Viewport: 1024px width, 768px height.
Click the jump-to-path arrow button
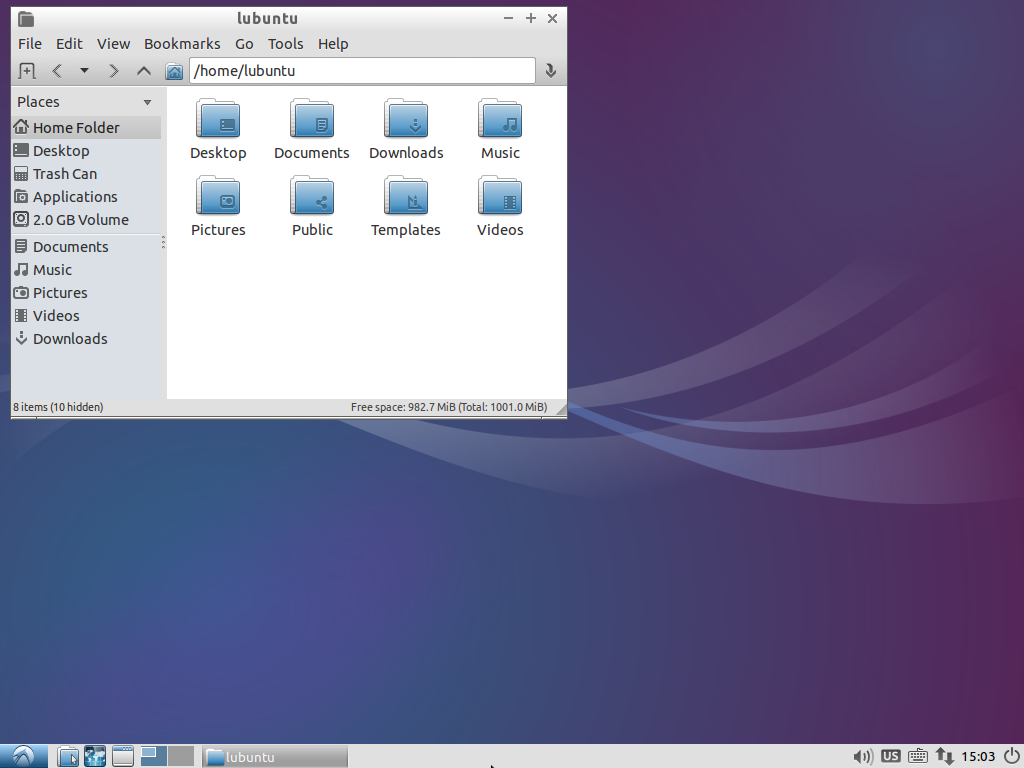point(551,71)
